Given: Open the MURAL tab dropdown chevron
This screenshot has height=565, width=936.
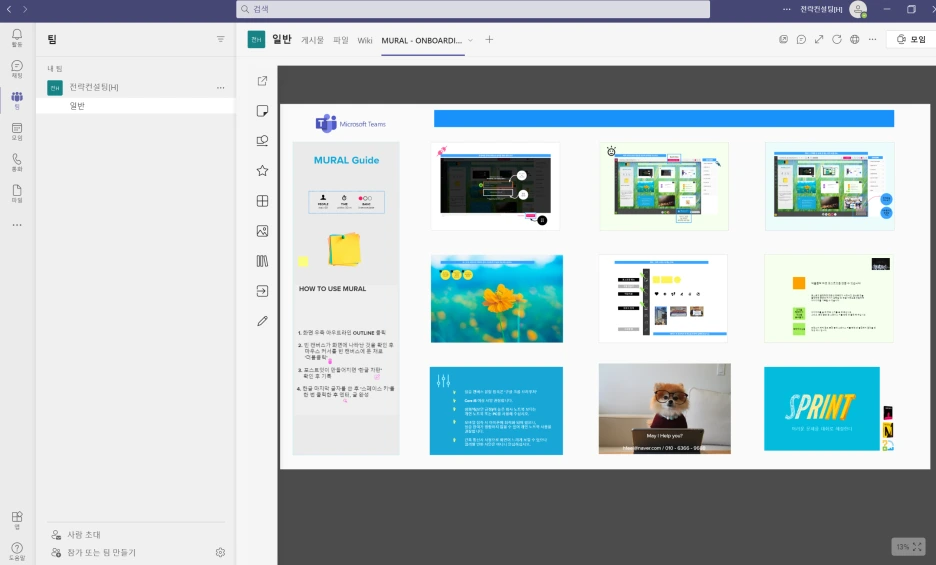Looking at the screenshot, I should [x=470, y=40].
